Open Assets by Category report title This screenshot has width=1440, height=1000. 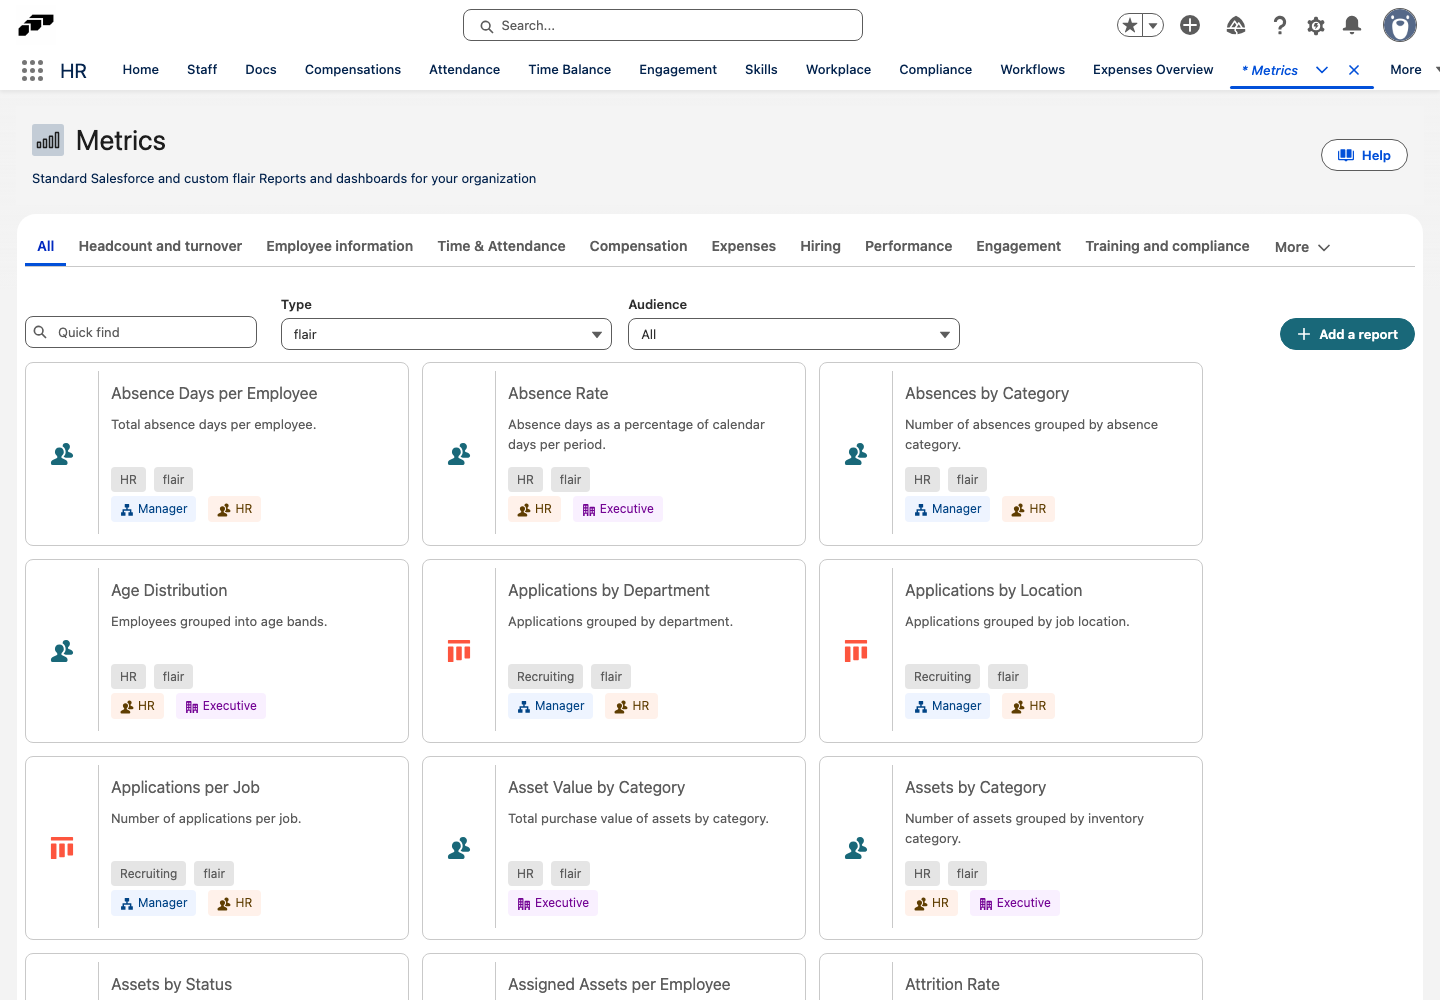tap(975, 788)
